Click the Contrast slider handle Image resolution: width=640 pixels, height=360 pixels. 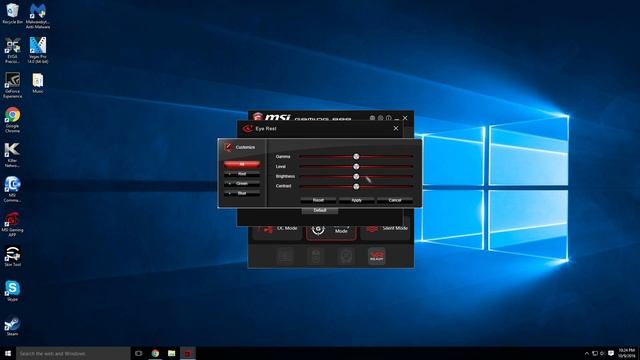pos(356,186)
